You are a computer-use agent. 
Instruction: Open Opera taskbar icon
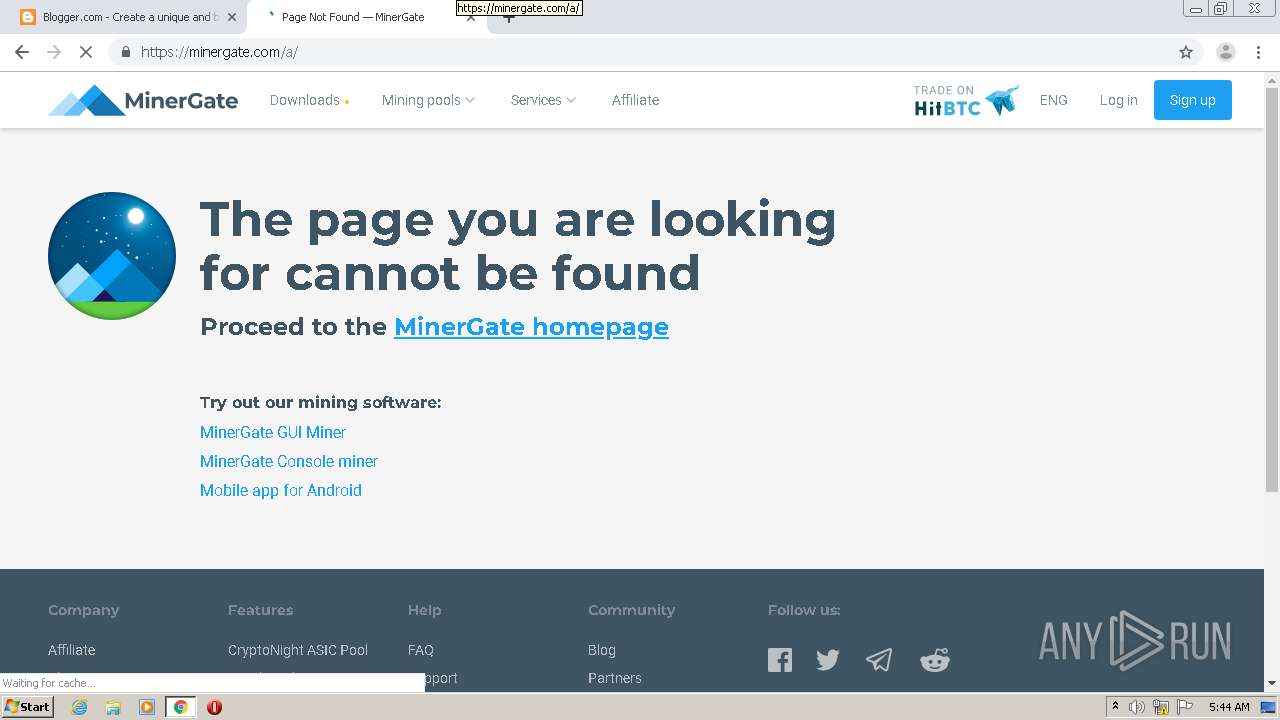coord(214,707)
